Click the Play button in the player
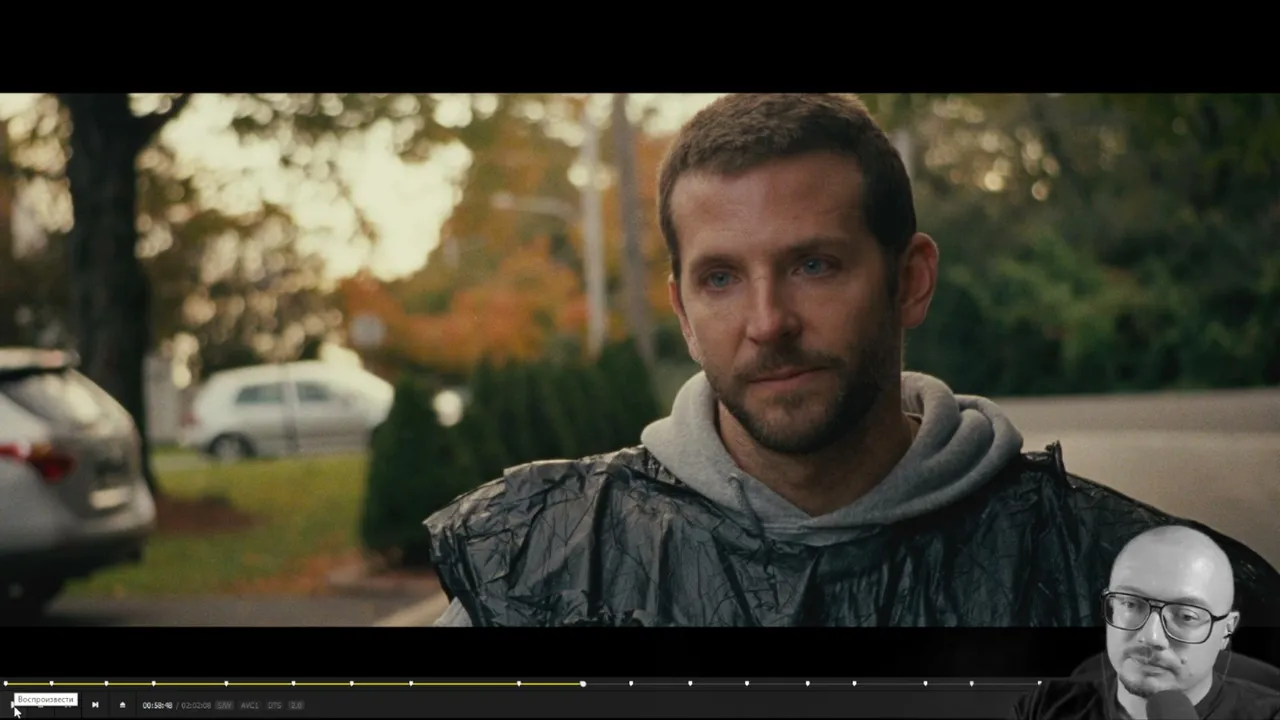The height and width of the screenshot is (720, 1280). coord(13,705)
